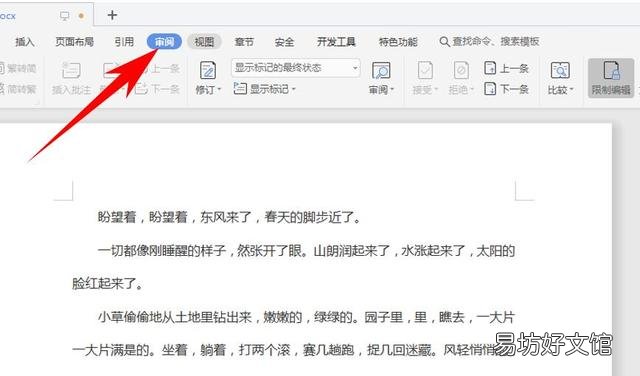Go to next comment with greyed 下一条
The image size is (640, 376).
158,89
